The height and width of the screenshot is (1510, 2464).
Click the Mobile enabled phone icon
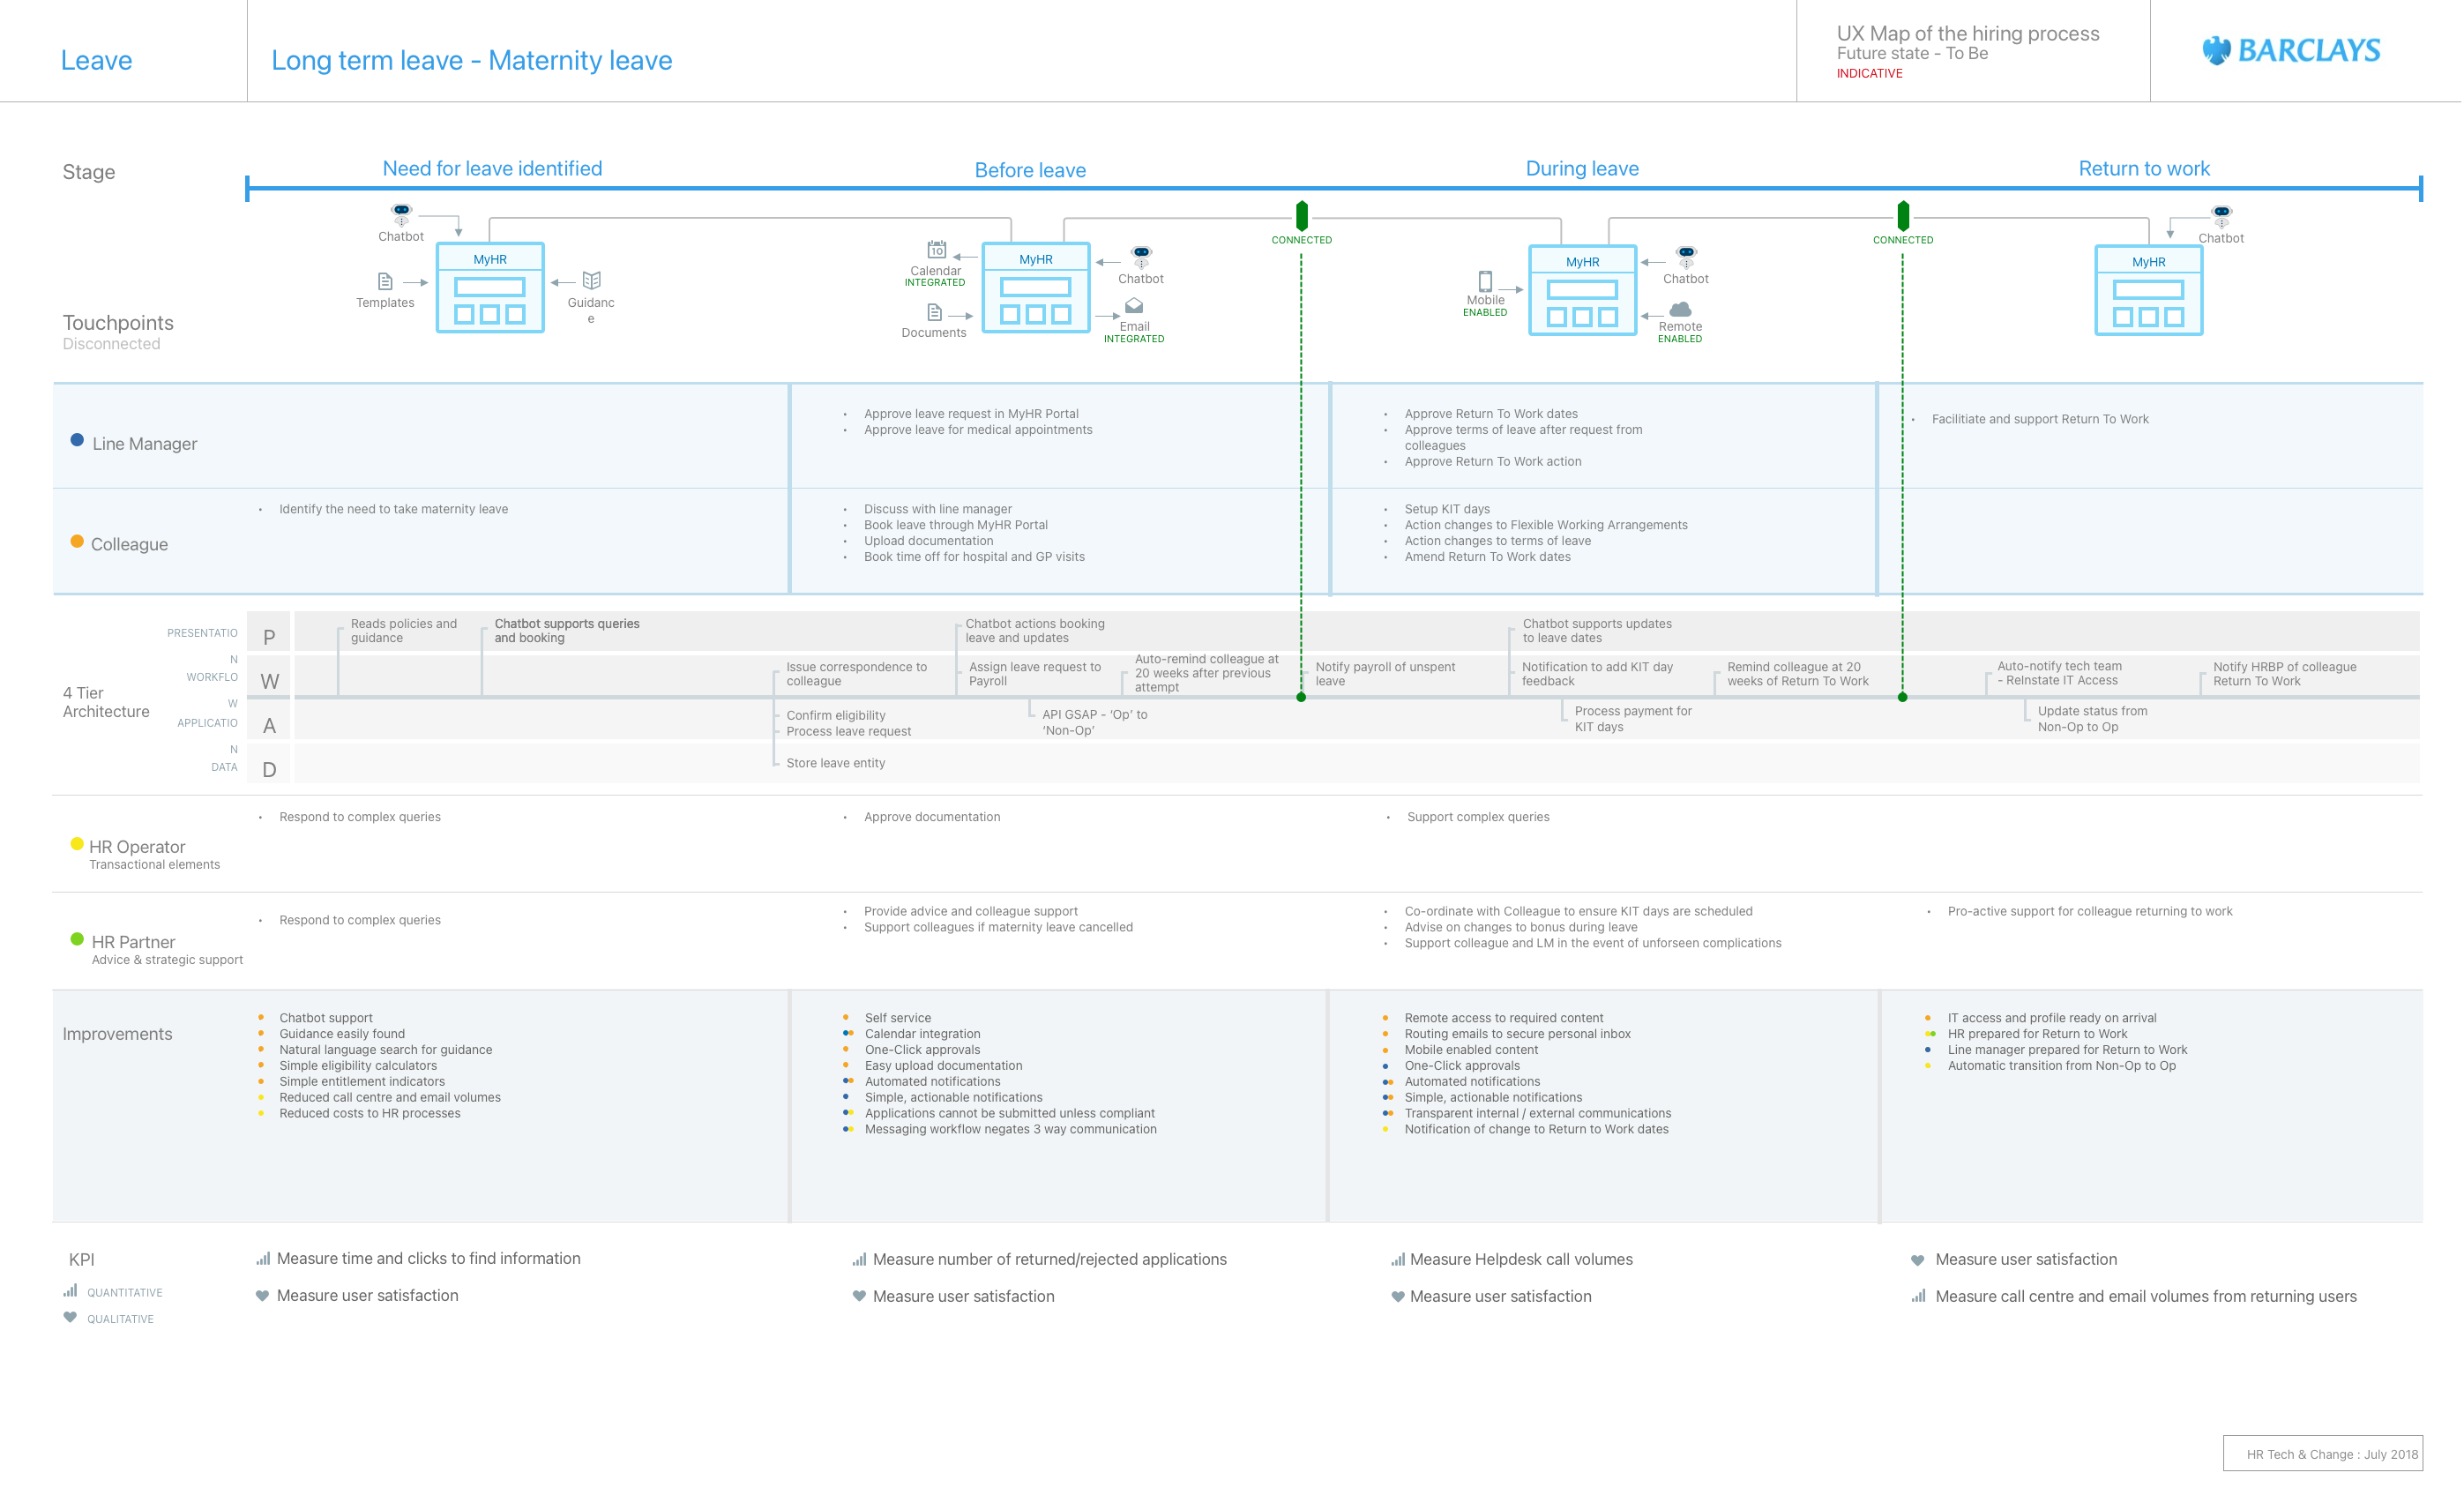1486,281
